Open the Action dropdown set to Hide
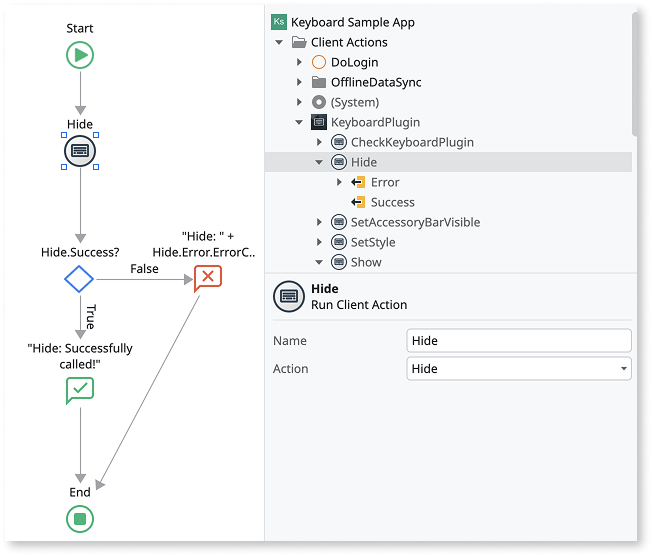Image resolution: width=652 pixels, height=556 pixels. [x=519, y=368]
